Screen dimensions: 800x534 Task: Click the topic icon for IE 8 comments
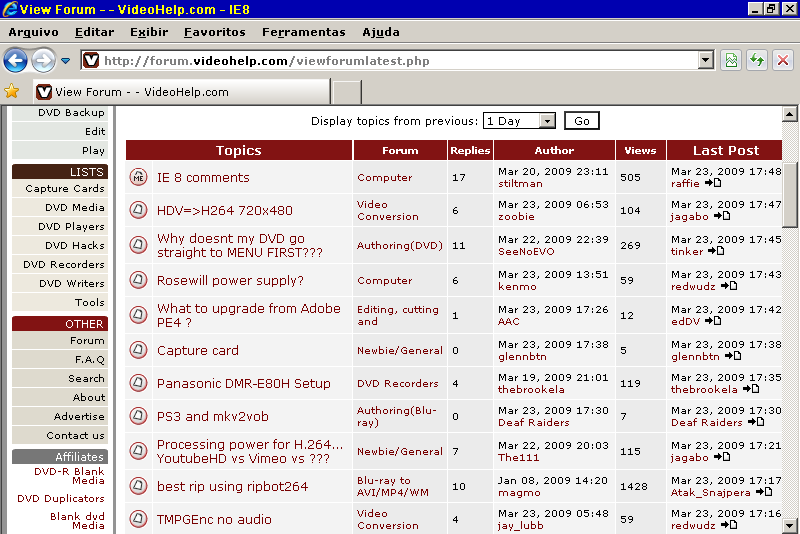tap(138, 177)
